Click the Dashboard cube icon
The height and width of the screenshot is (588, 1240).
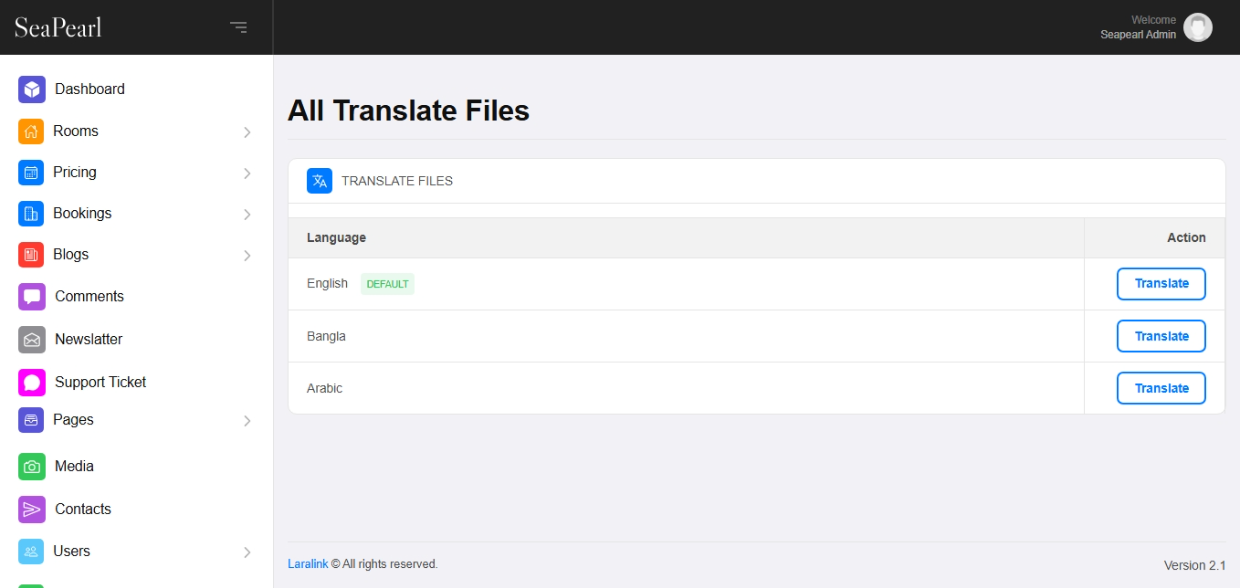click(32, 90)
